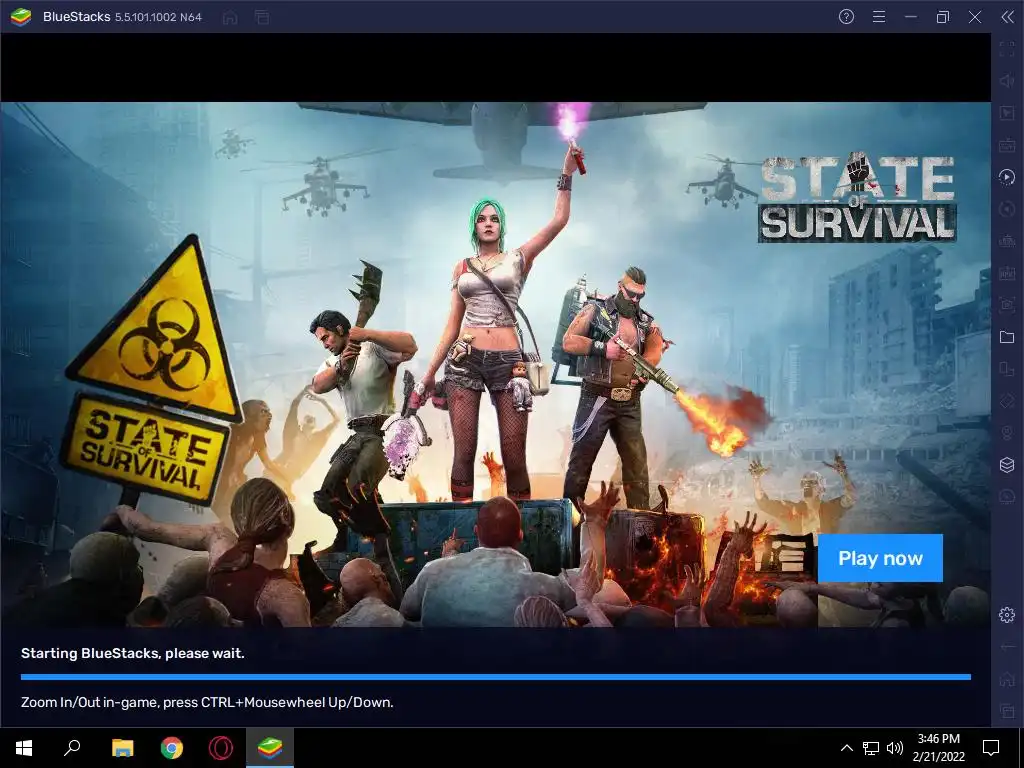Screen dimensions: 1024x768
Task: Click the network icon in system tray
Action: [871, 748]
